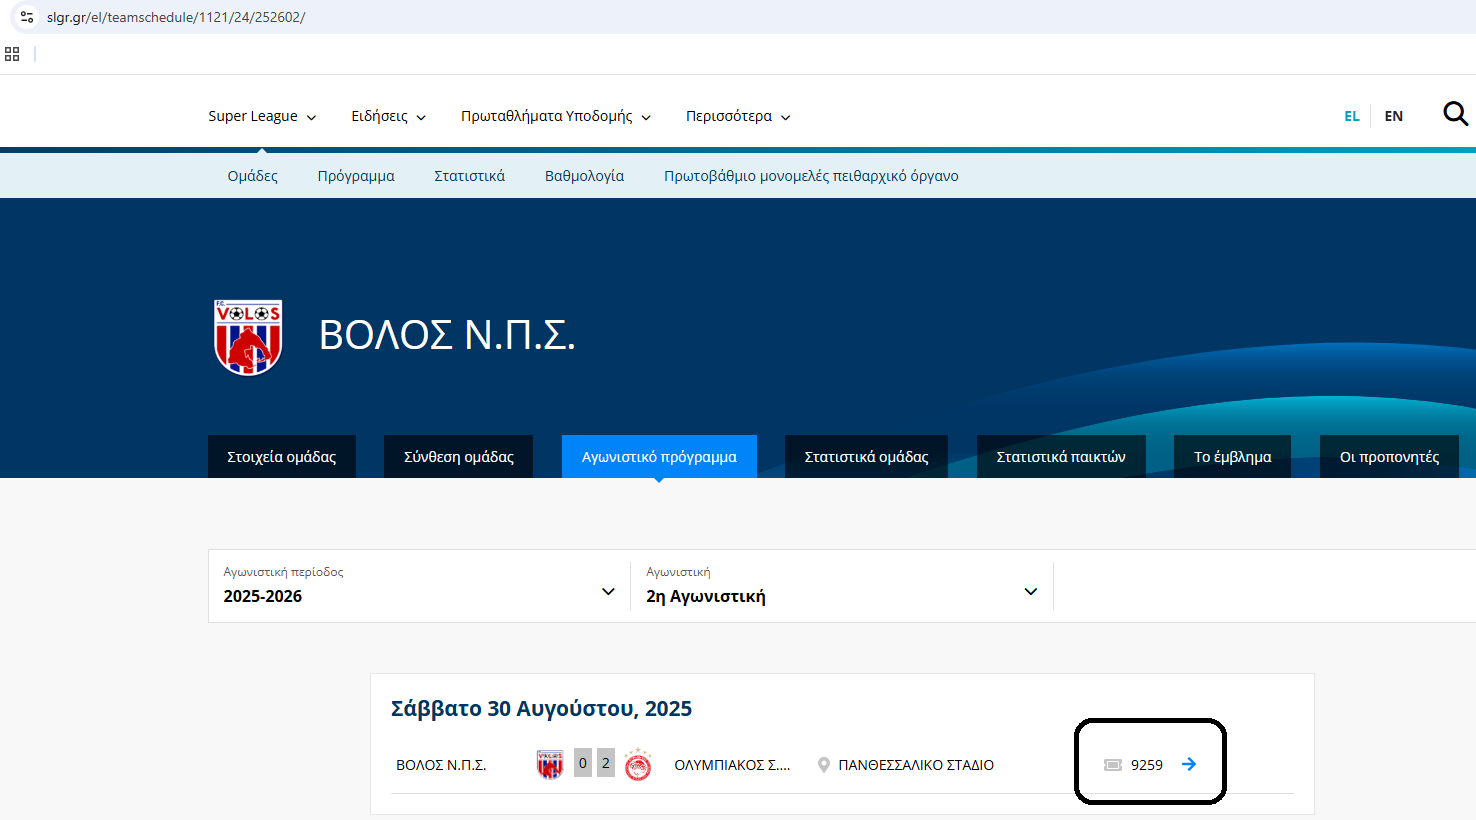
Task: Expand the Ειδήσεις menu
Action: click(x=388, y=116)
